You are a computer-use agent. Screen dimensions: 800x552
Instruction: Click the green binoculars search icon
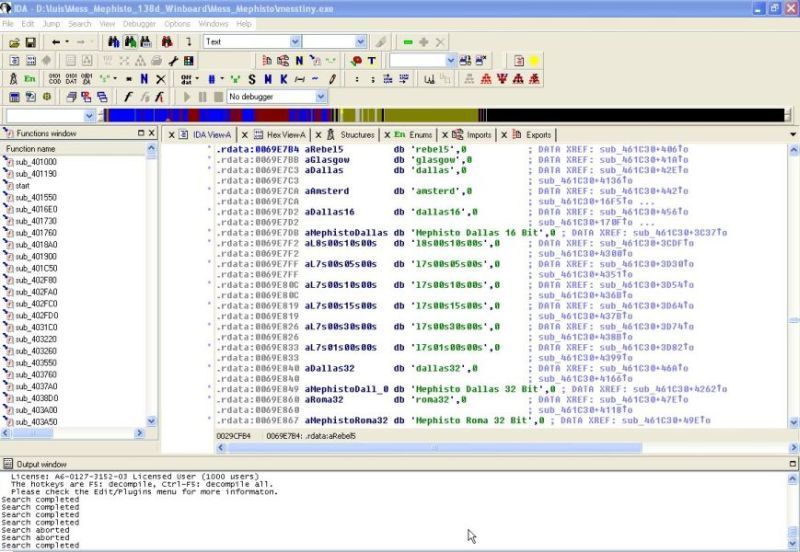pyautogui.click(x=130, y=42)
